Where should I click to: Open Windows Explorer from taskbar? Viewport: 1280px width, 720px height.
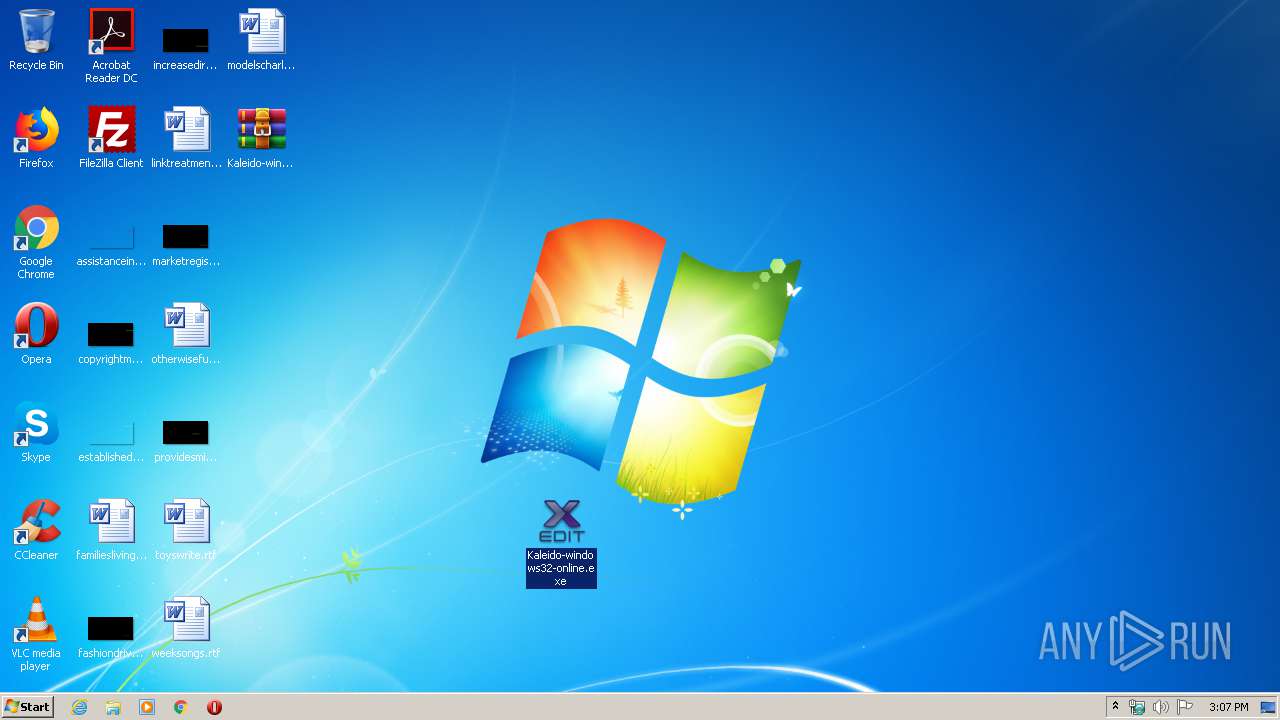[113, 707]
